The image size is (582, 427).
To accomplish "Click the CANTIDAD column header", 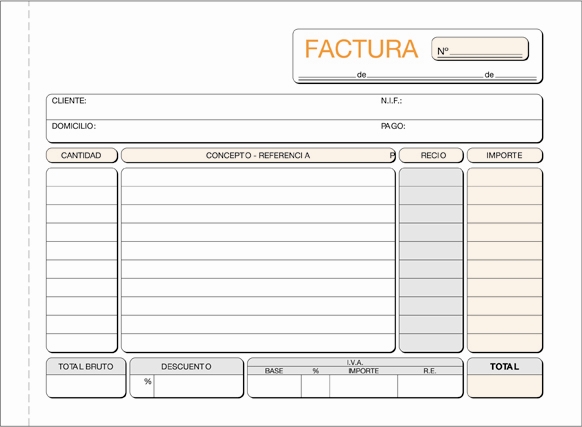I will (x=82, y=155).
